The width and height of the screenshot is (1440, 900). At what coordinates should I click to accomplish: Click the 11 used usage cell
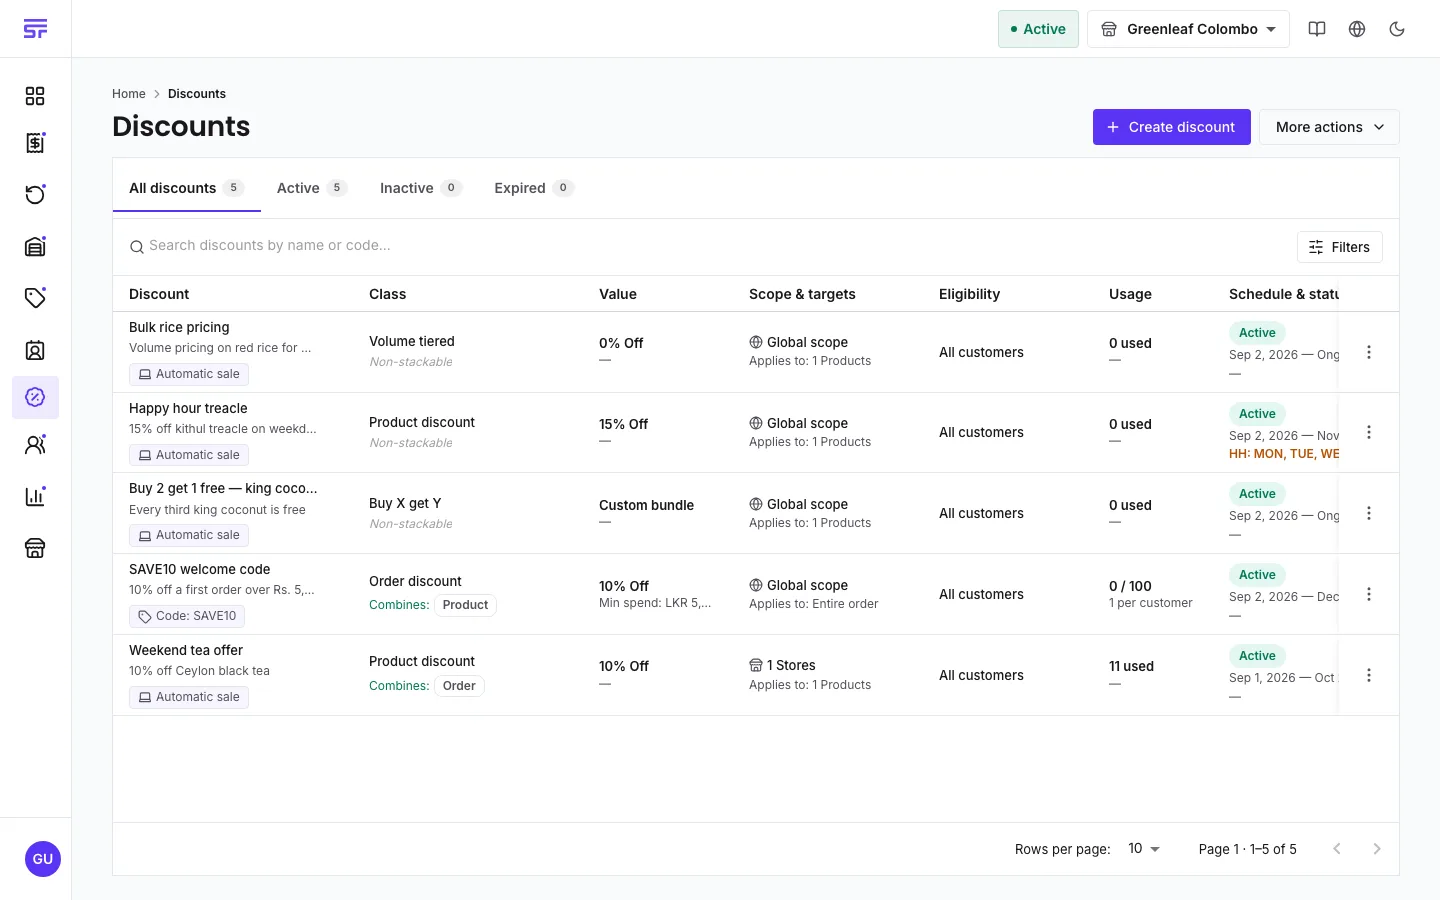[1131, 666]
